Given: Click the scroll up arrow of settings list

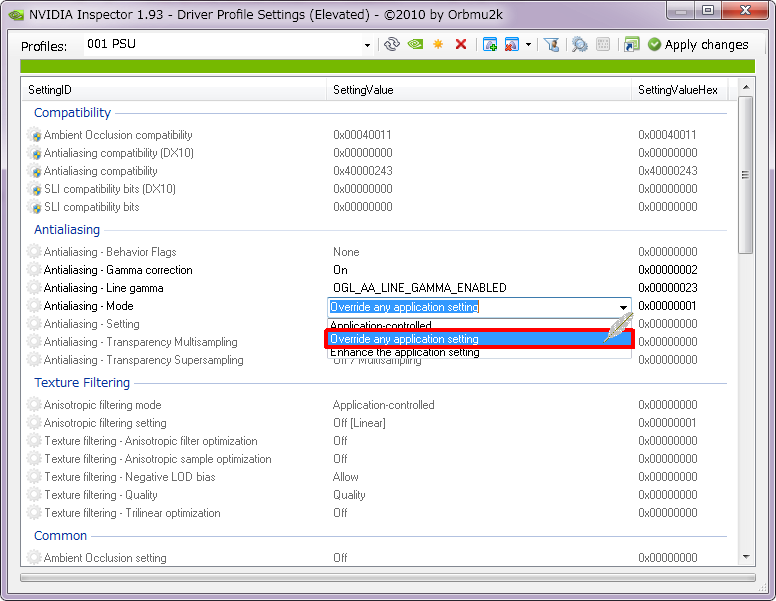Looking at the screenshot, I should (x=746, y=87).
